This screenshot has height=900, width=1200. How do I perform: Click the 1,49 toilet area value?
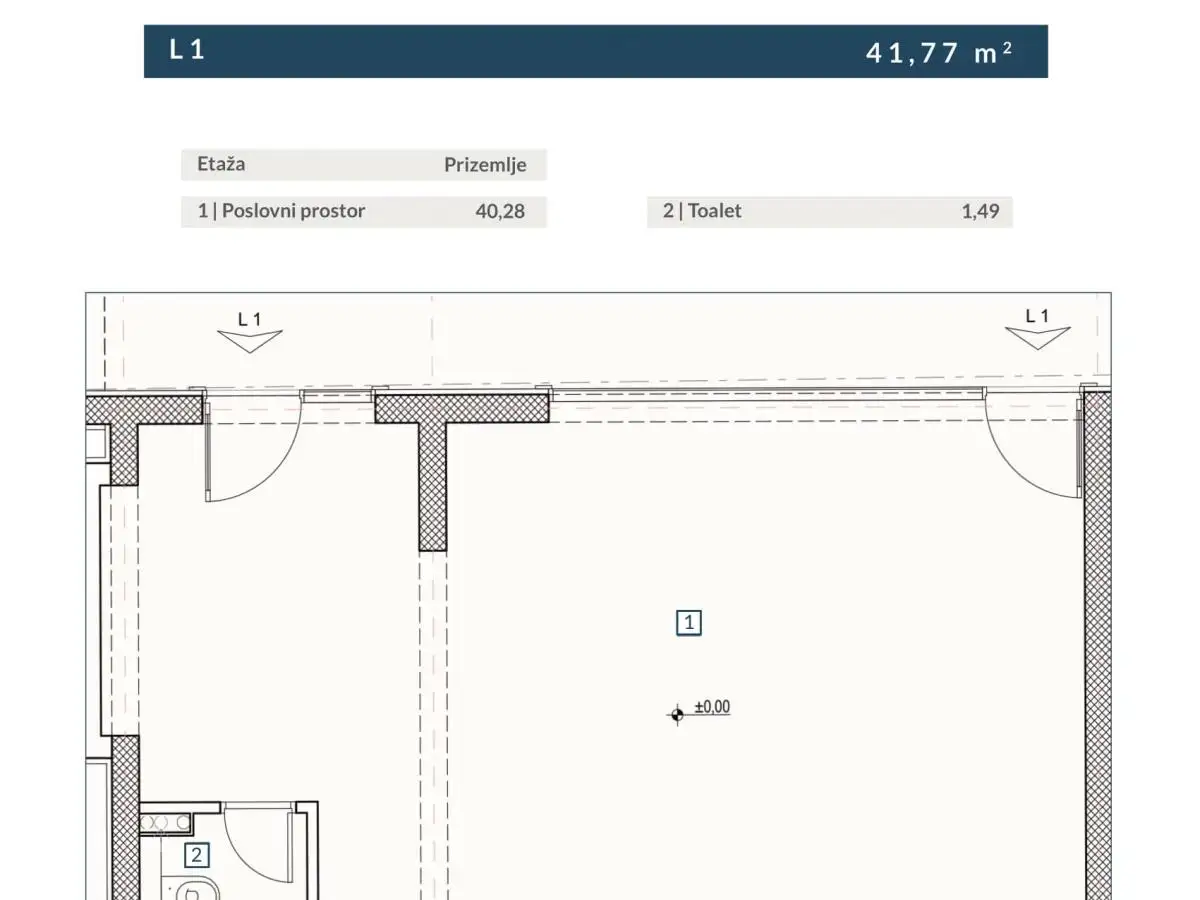pos(980,211)
